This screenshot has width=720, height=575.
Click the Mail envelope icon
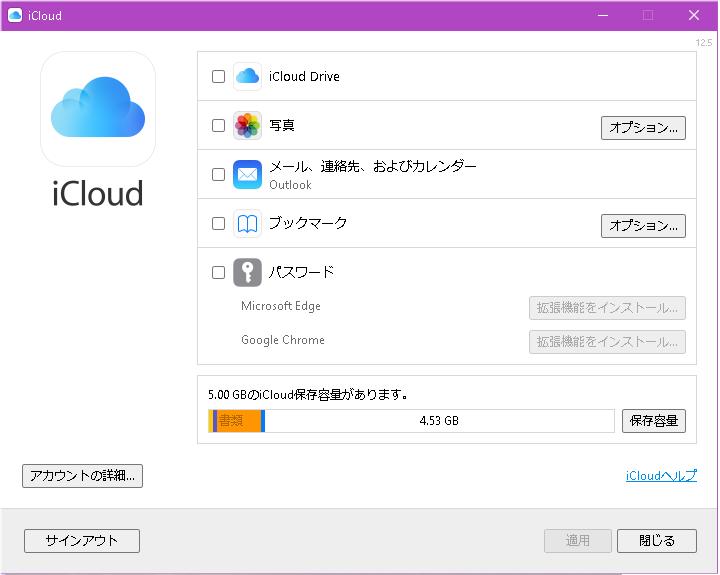pos(247,175)
